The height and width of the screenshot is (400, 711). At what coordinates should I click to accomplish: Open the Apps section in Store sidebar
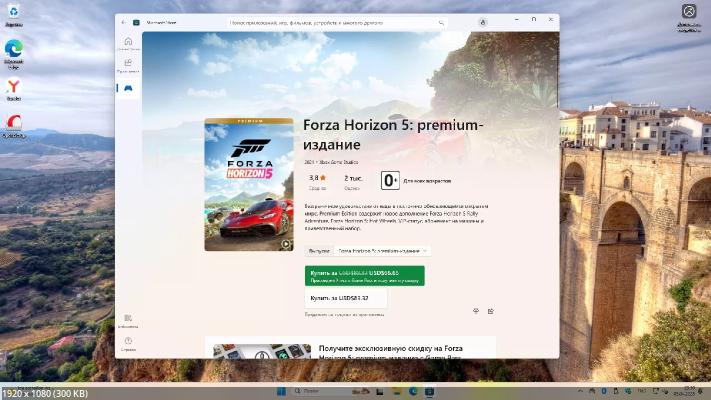click(128, 65)
